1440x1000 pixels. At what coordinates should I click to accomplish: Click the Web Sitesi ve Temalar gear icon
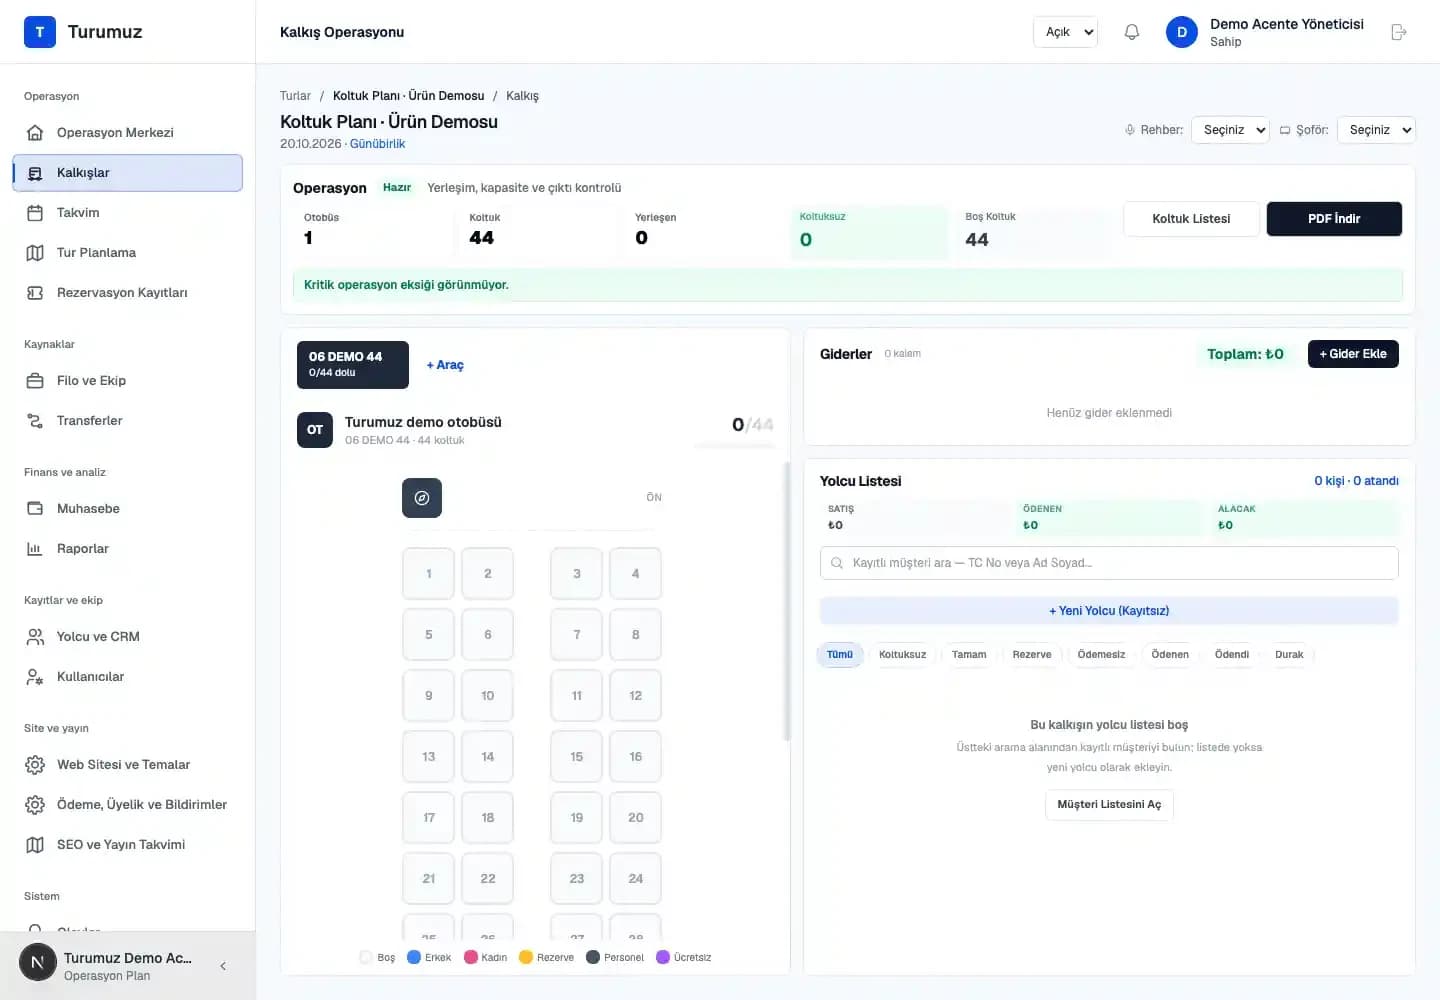click(x=35, y=765)
